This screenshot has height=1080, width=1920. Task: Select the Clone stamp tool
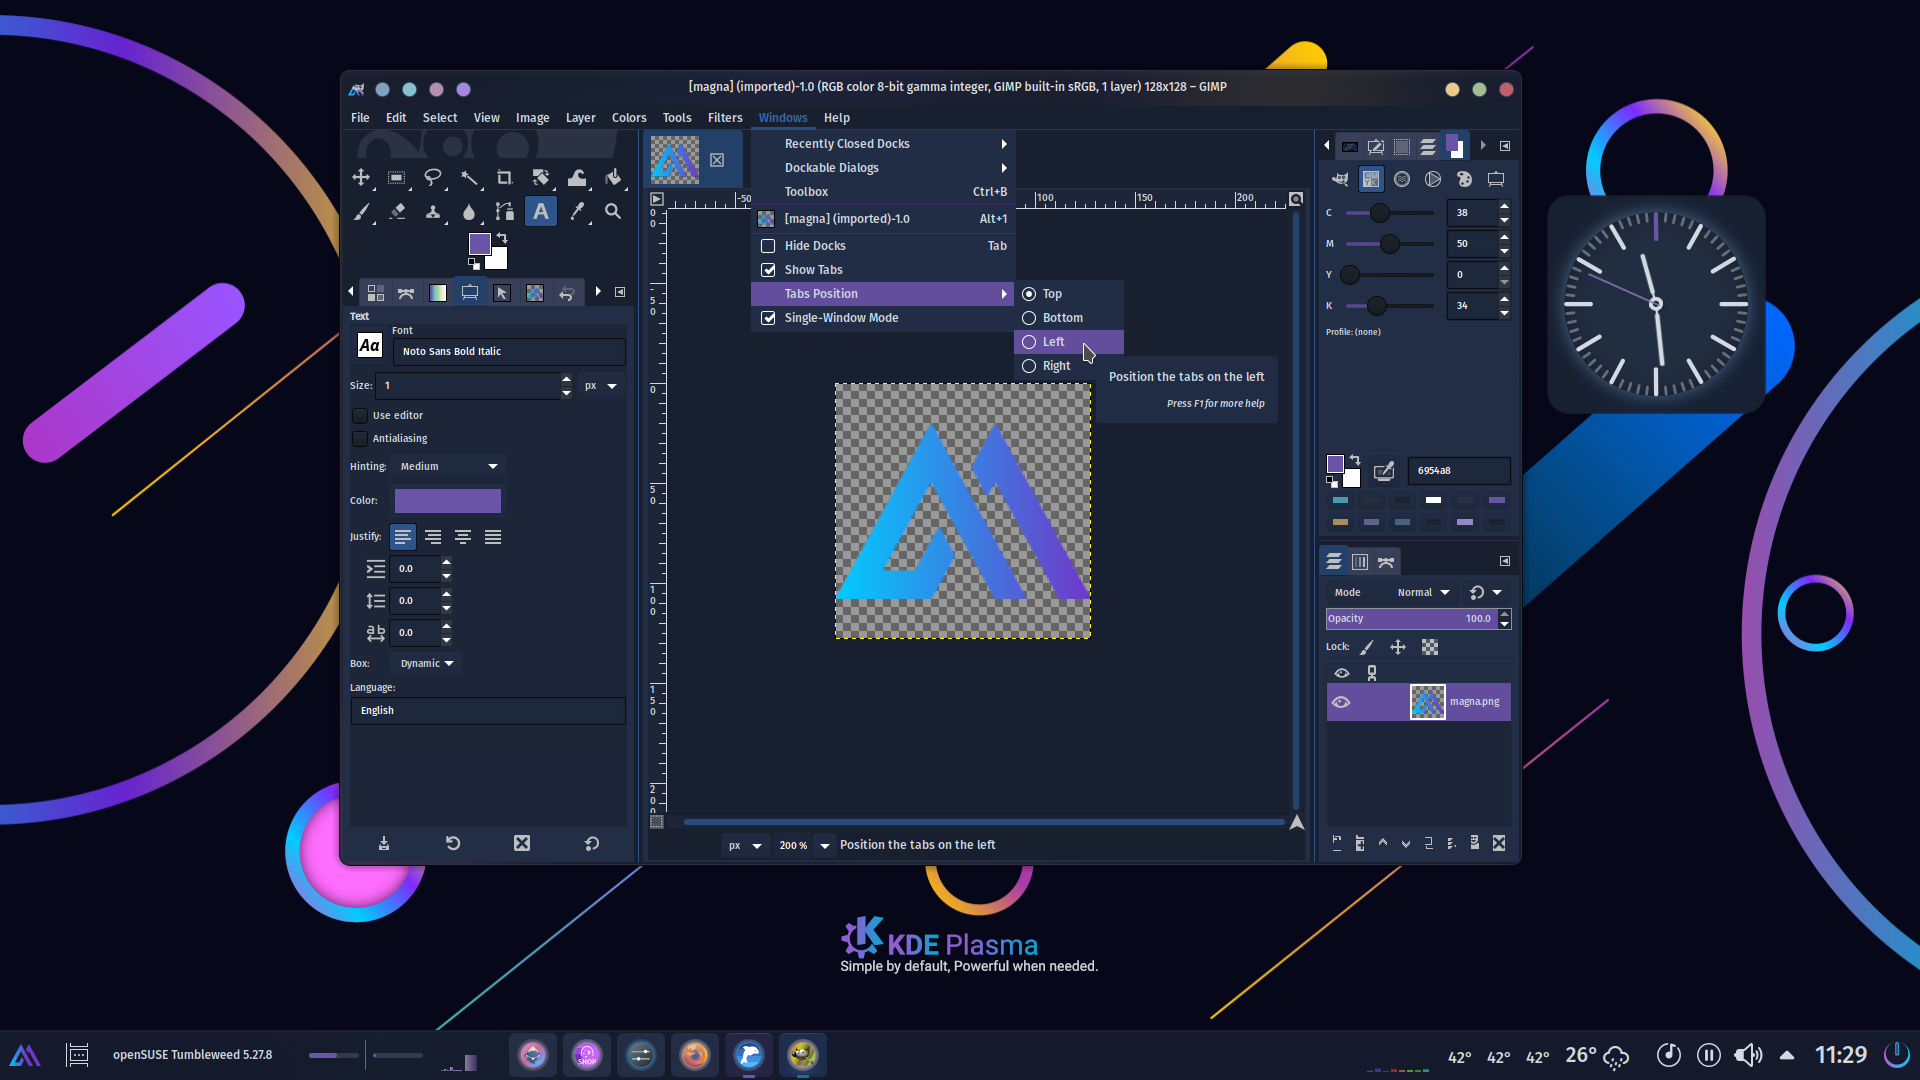pos(433,212)
